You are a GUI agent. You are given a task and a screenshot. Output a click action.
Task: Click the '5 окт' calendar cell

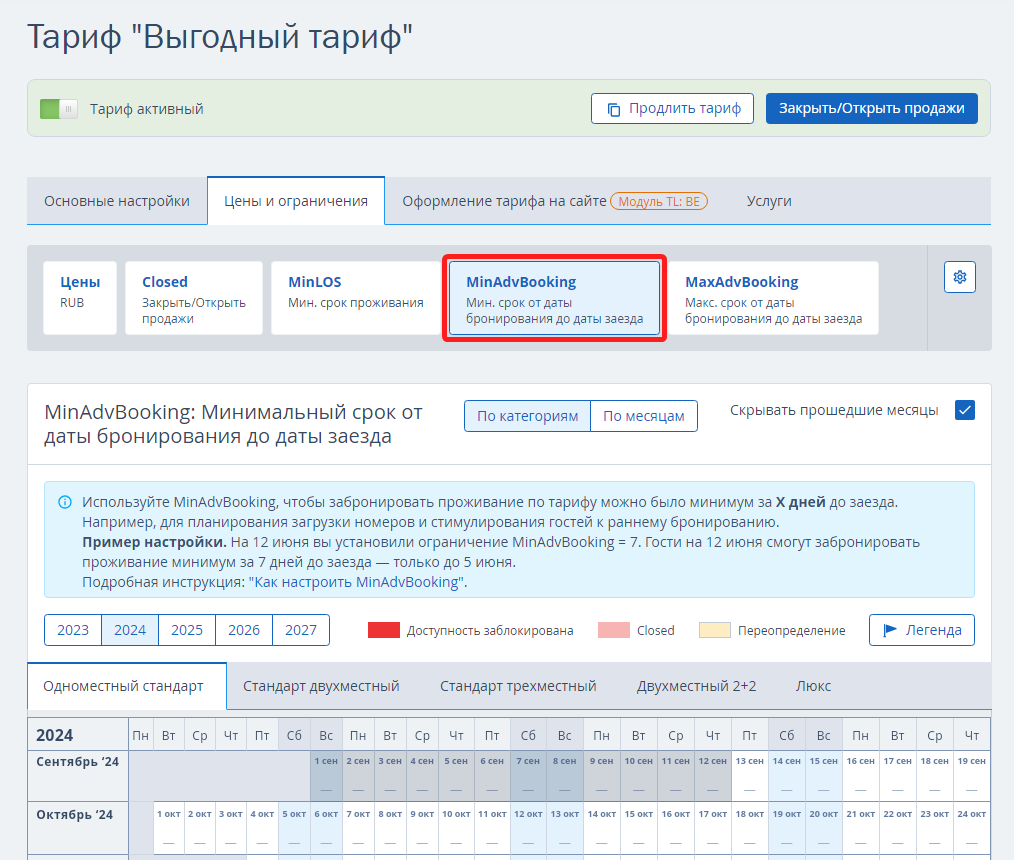(x=294, y=828)
